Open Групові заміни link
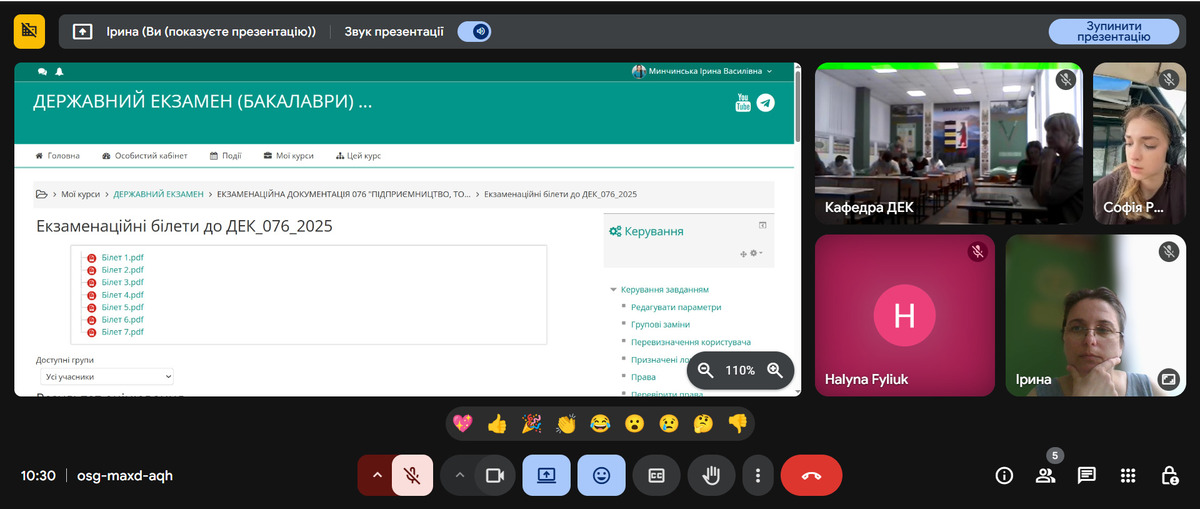1200x509 pixels. (x=660, y=324)
